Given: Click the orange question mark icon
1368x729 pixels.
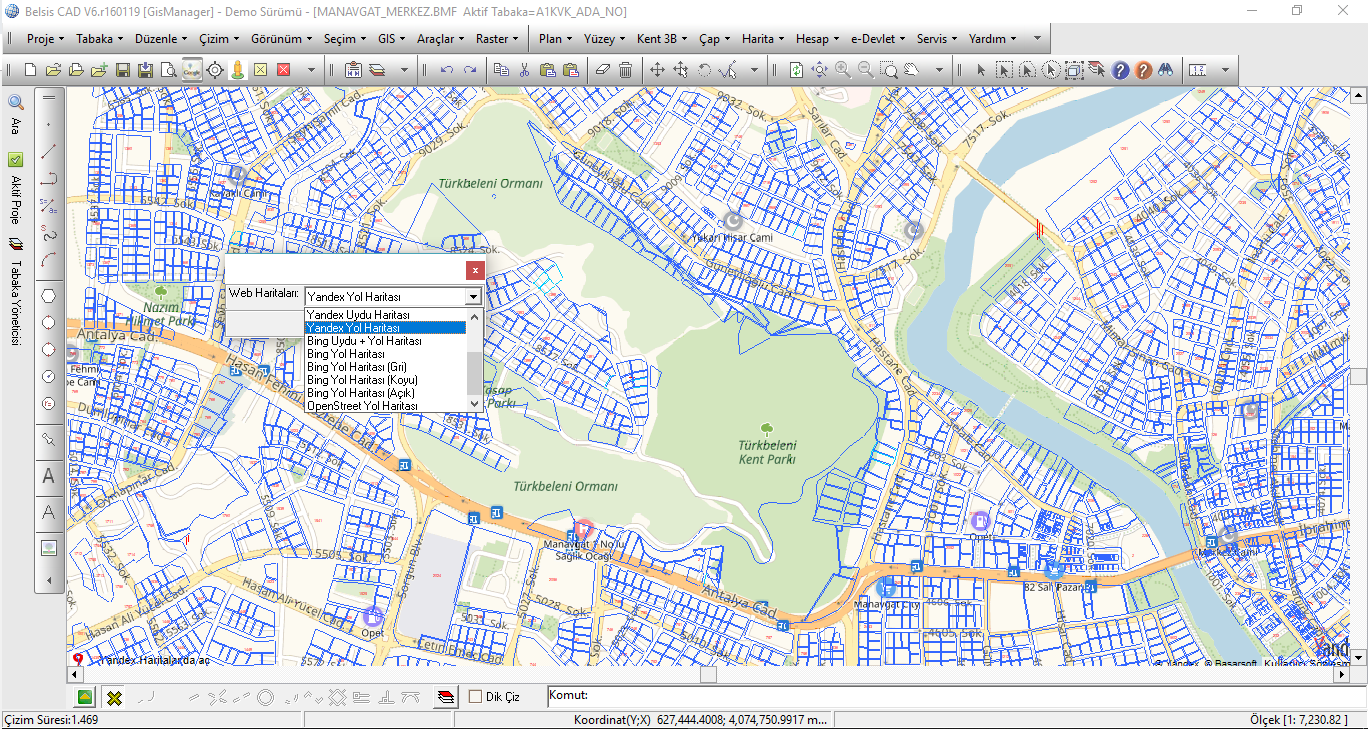Looking at the screenshot, I should pyautogui.click(x=1143, y=70).
